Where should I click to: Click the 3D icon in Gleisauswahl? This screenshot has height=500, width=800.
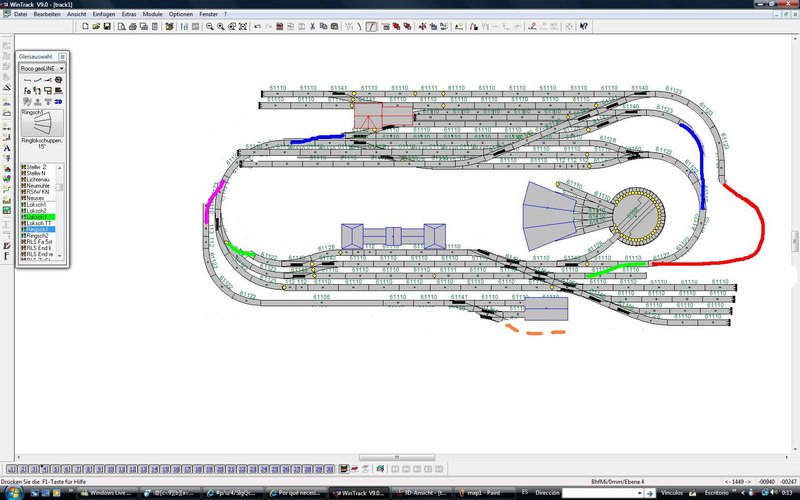point(58,102)
